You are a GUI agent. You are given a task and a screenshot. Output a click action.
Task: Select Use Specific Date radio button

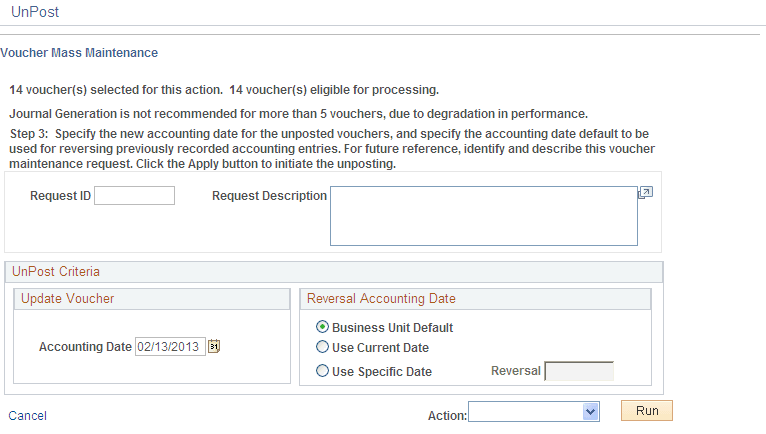(322, 372)
